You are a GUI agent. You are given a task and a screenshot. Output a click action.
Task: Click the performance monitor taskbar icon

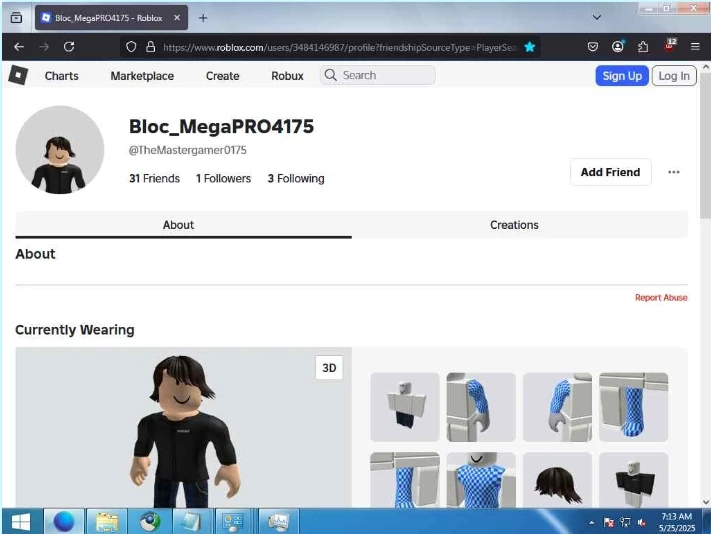(x=278, y=521)
